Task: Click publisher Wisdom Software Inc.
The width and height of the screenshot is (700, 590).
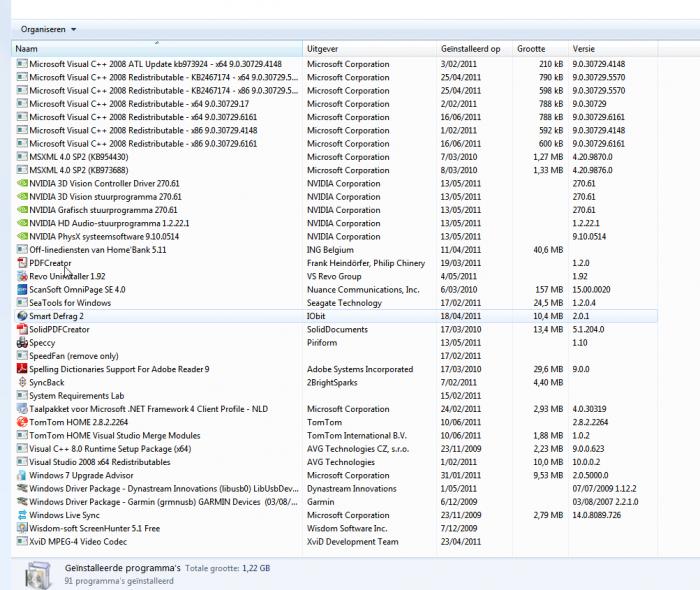Action: (x=347, y=528)
